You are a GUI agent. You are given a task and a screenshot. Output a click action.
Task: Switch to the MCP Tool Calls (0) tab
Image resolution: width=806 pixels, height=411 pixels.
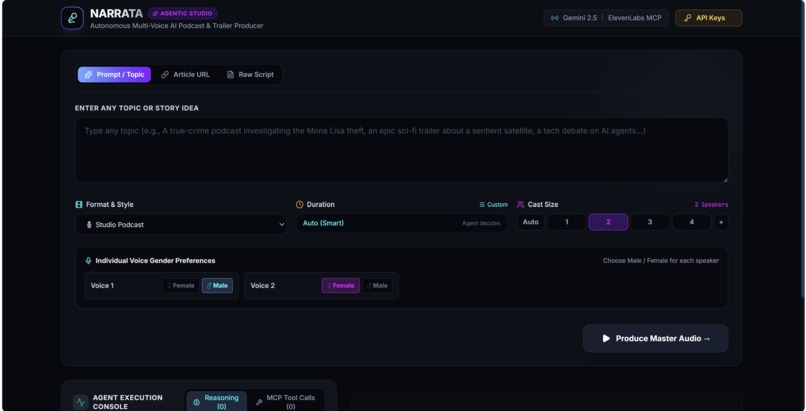coord(286,402)
